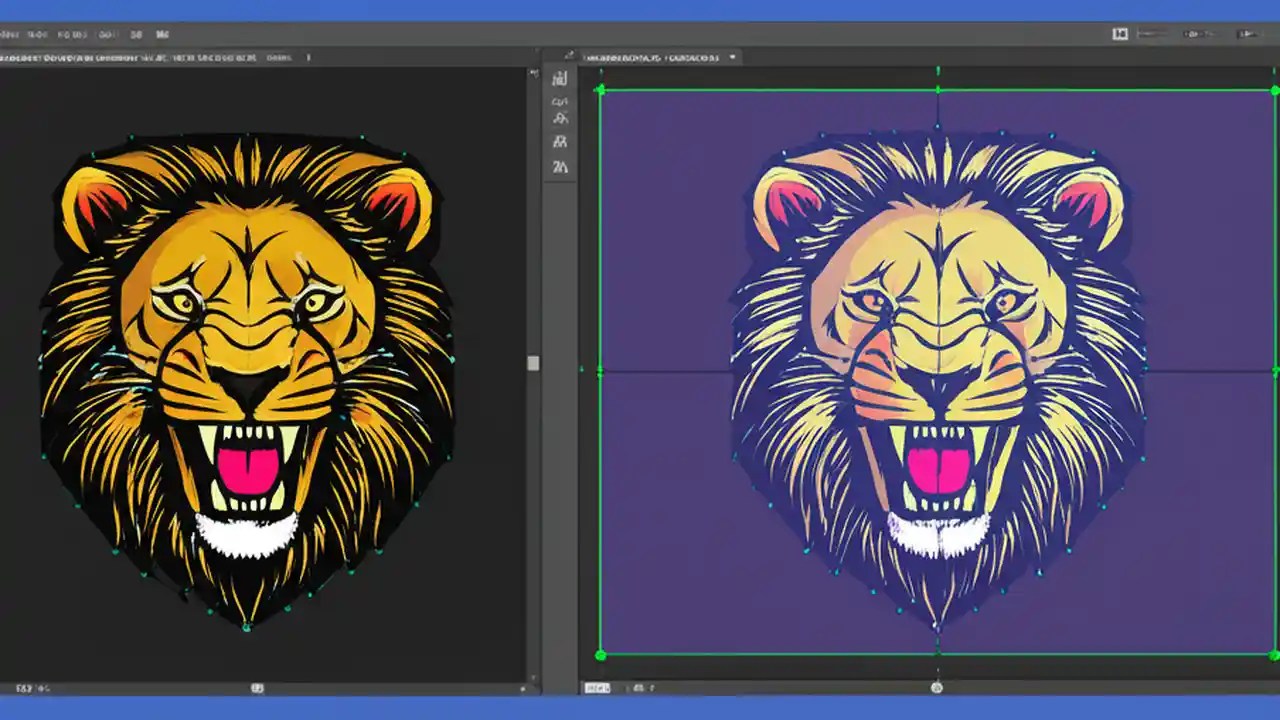Activate the third tool icon between the canvases
1280x720 pixels.
(560, 118)
